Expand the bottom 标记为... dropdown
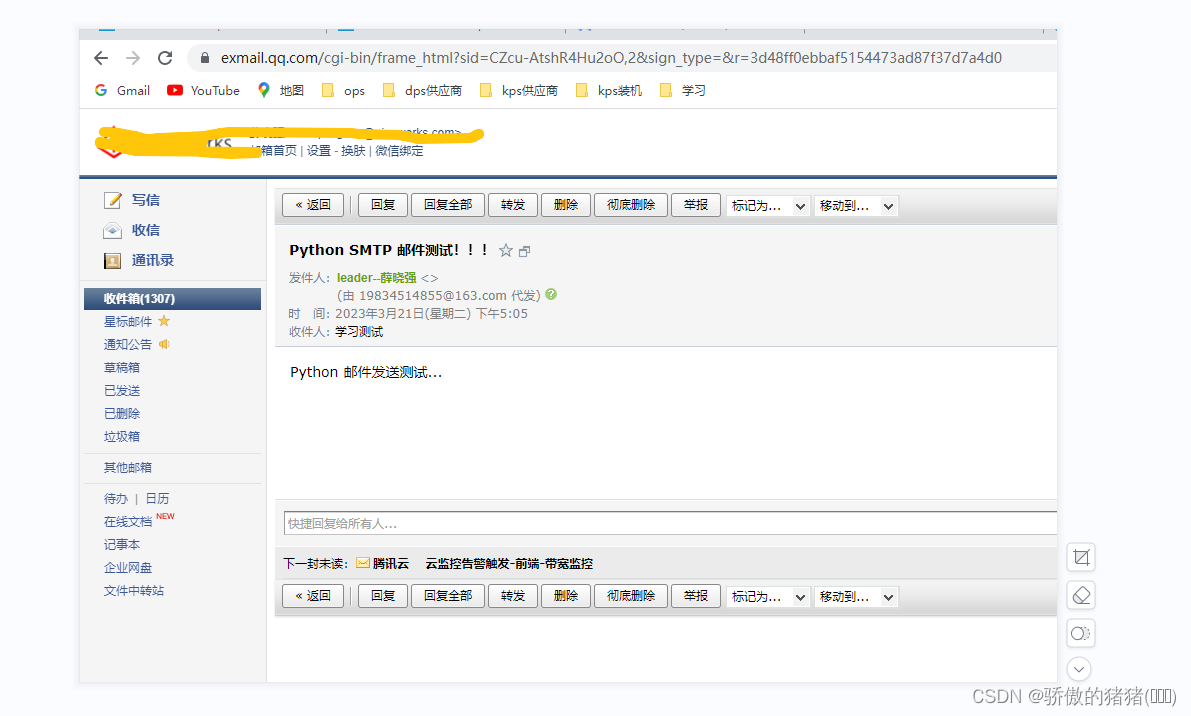Screen dimensions: 1191x716 click(x=768, y=597)
